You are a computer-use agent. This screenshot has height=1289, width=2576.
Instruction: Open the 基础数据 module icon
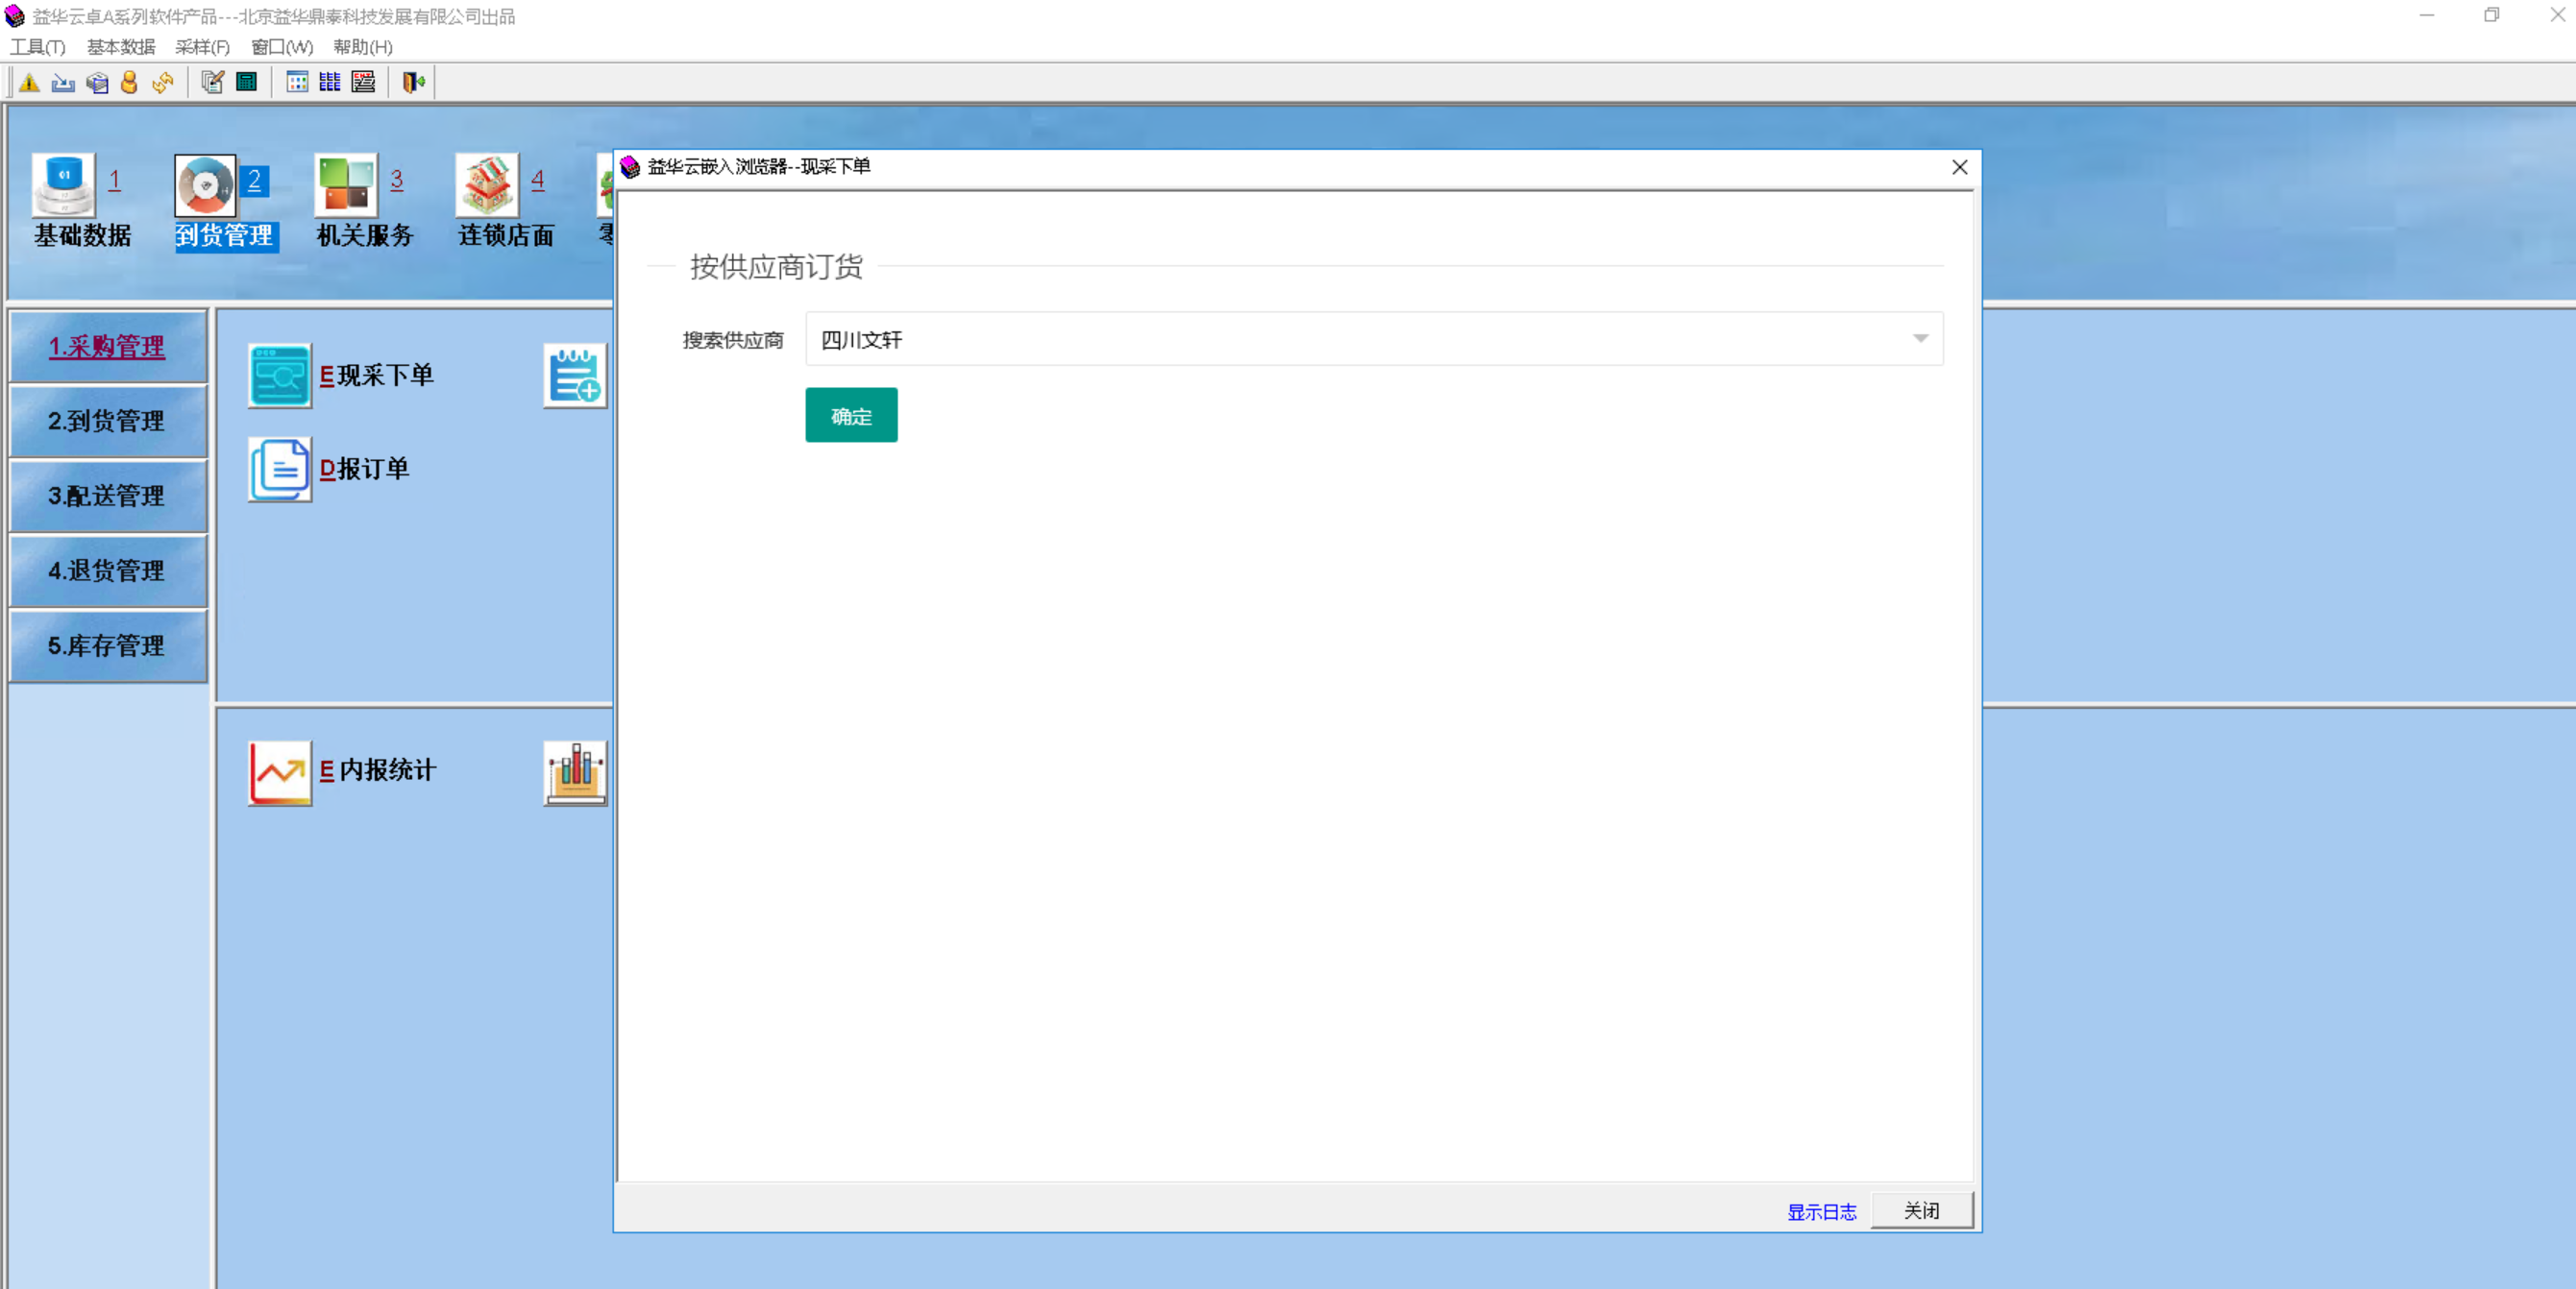64,186
